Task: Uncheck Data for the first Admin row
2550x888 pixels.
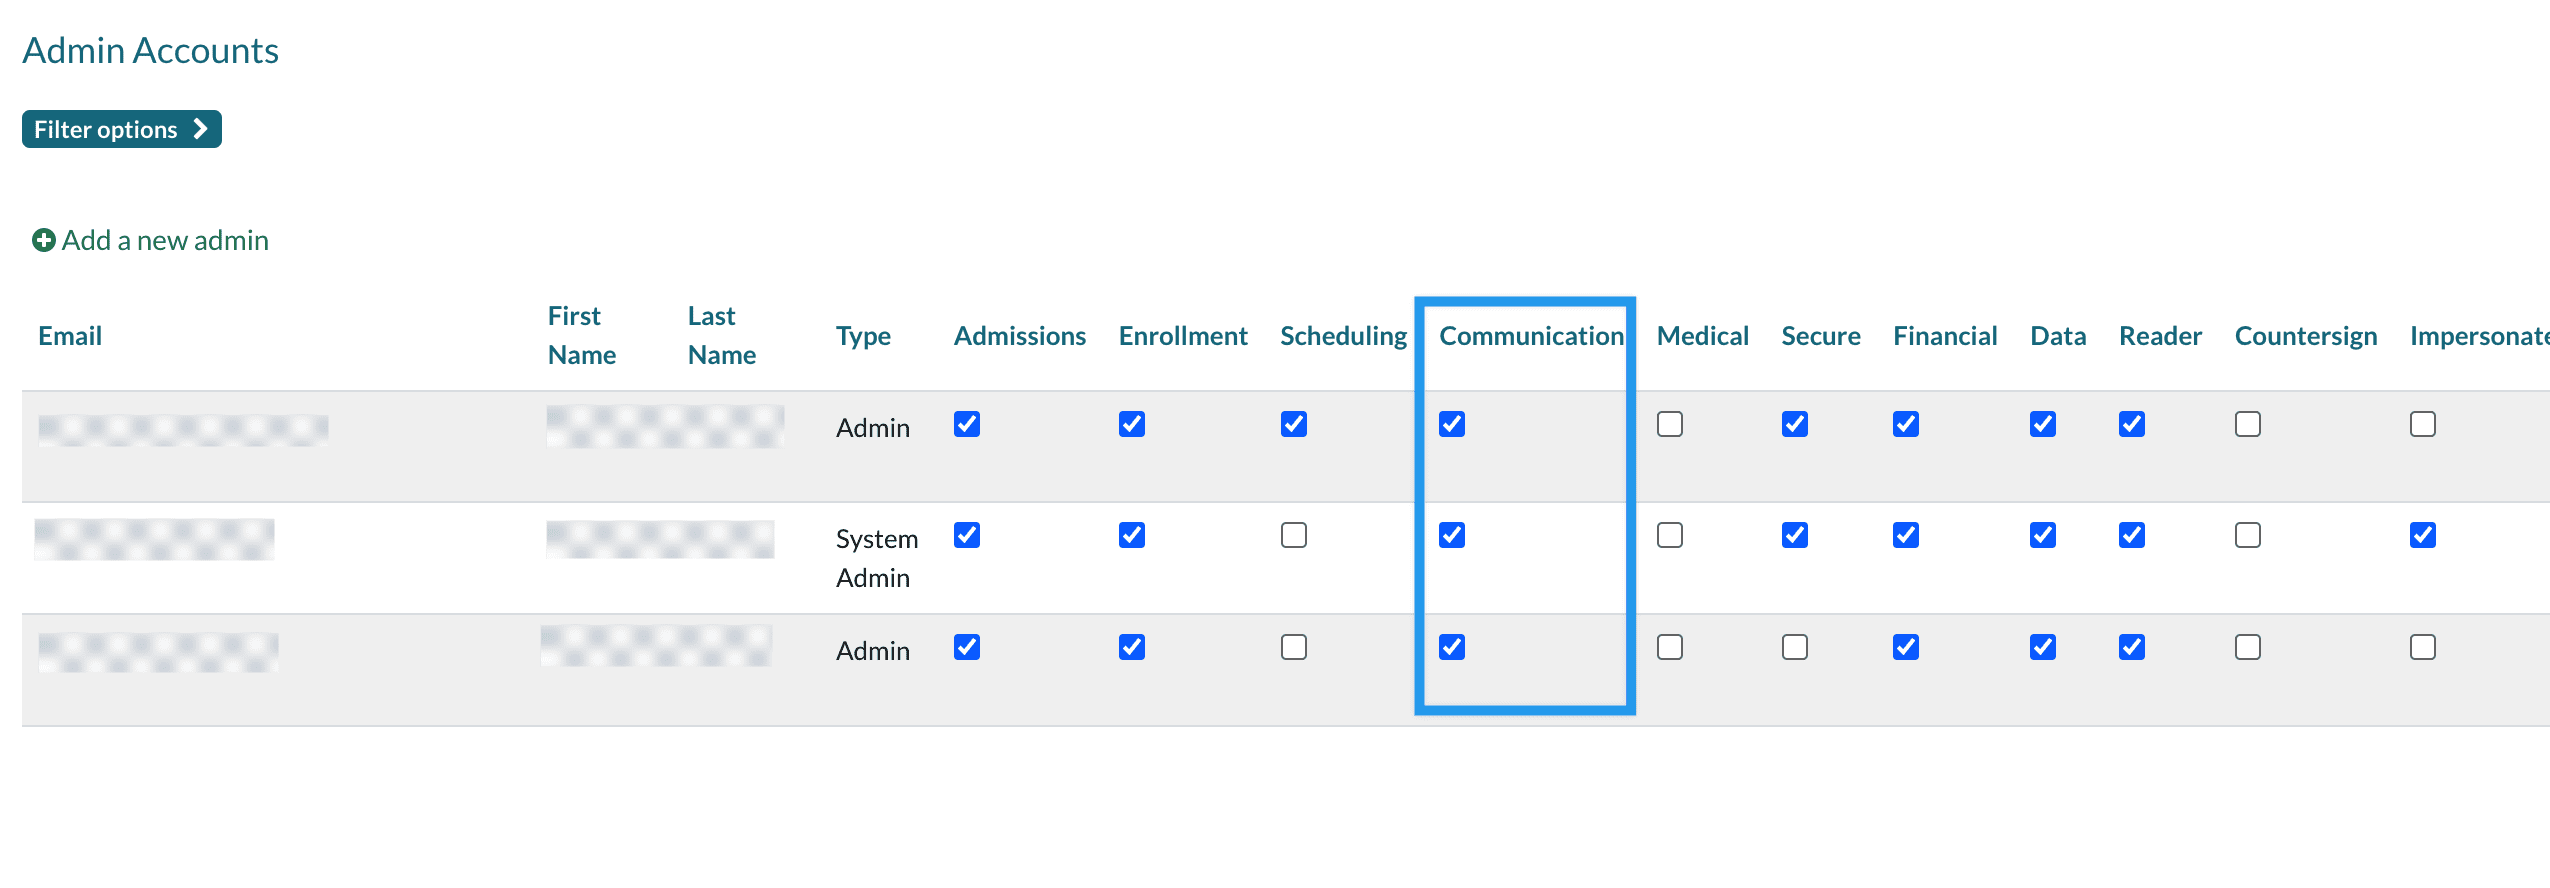Action: (2042, 424)
